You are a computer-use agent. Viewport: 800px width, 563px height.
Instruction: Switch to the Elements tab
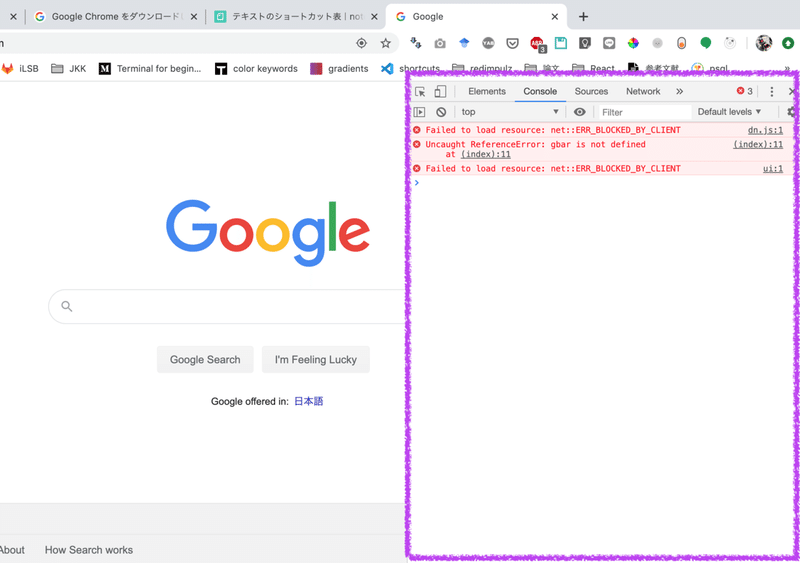(x=487, y=91)
